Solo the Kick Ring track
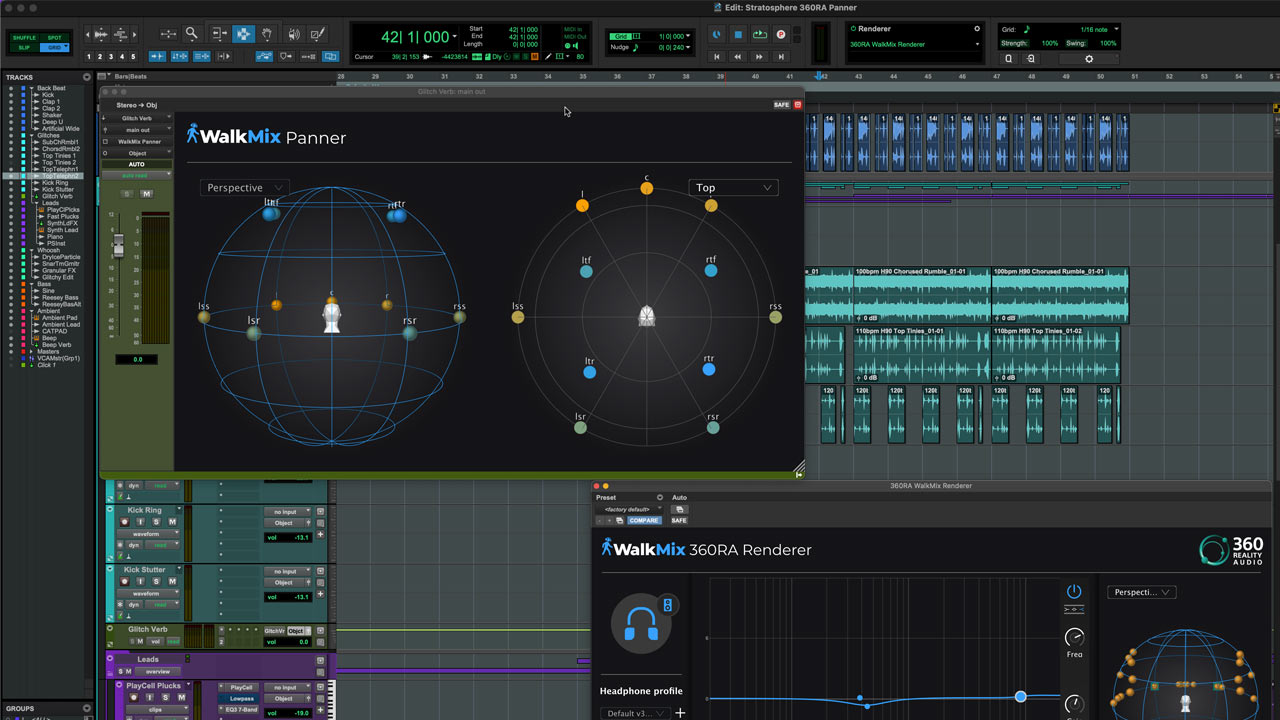This screenshot has width=1280, height=720. coord(156,522)
